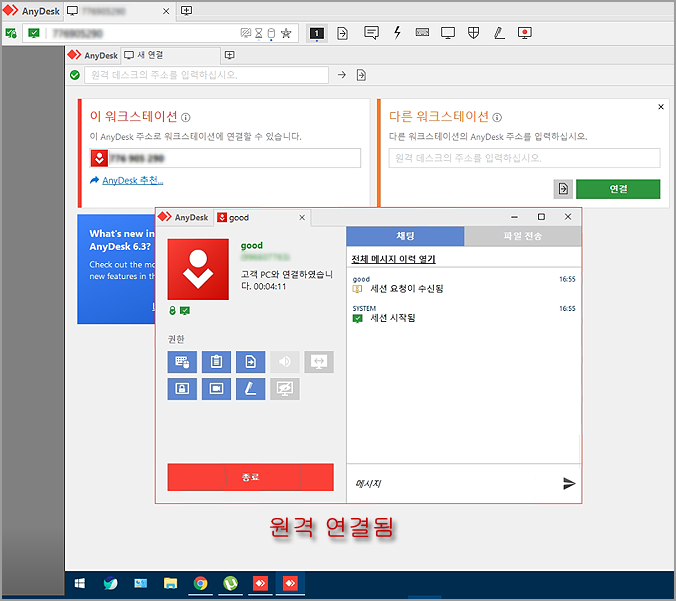Image resolution: width=676 pixels, height=601 pixels.
Task: Select the blurred ID session tab at top
Action: point(119,11)
